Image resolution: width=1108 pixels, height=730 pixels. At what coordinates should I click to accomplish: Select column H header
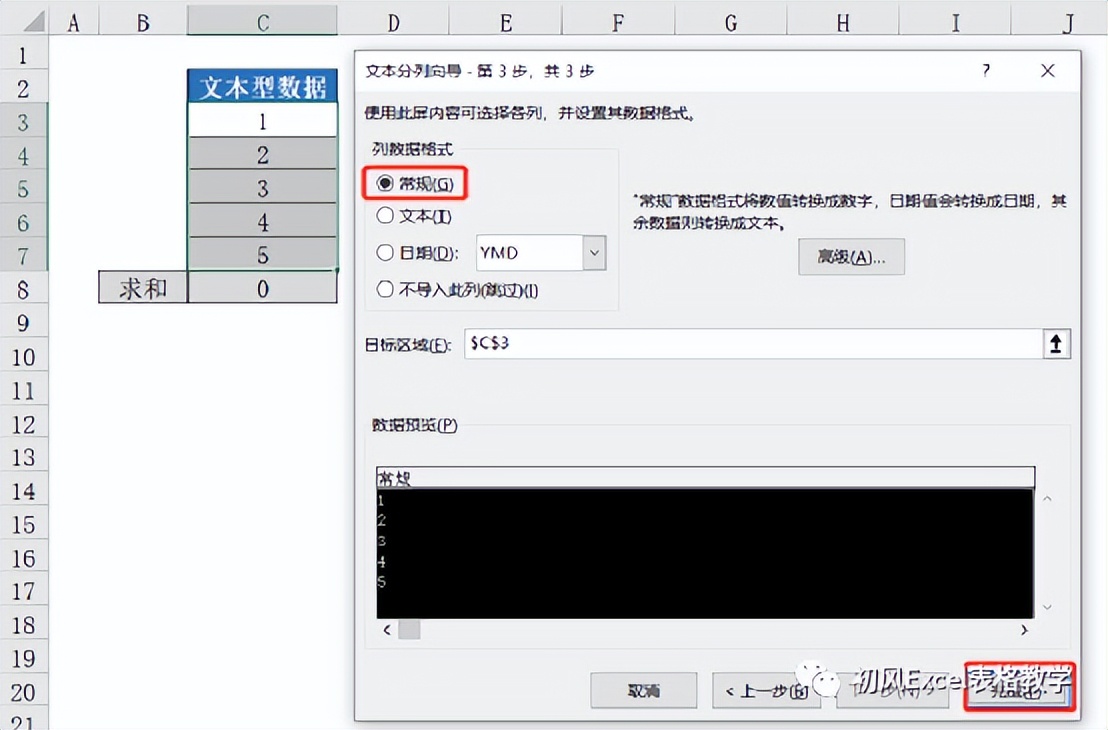843,23
